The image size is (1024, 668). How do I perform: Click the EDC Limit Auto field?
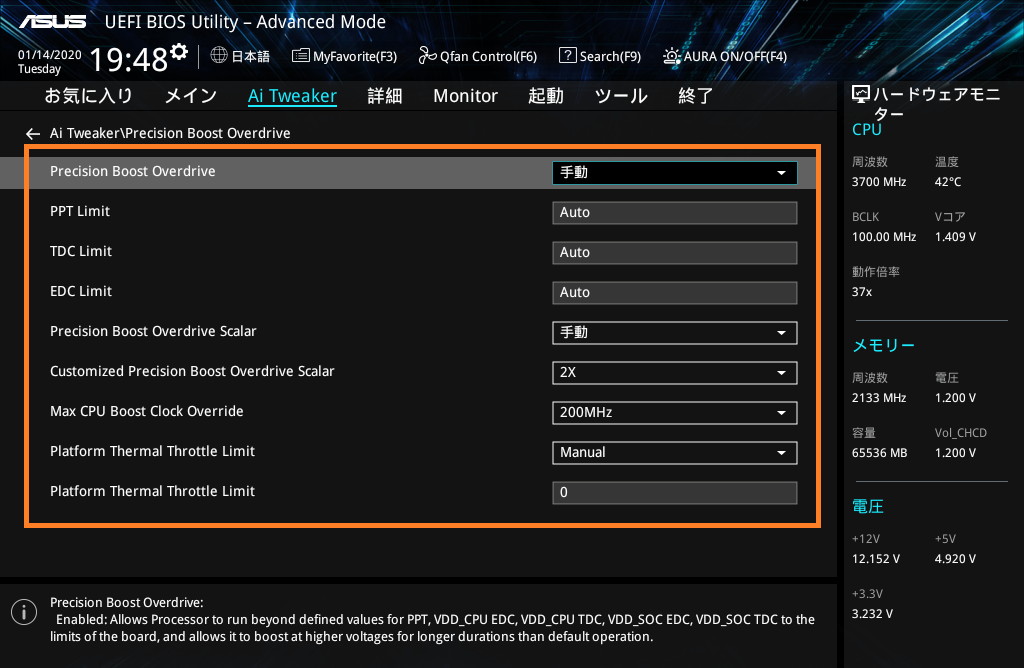pos(675,293)
